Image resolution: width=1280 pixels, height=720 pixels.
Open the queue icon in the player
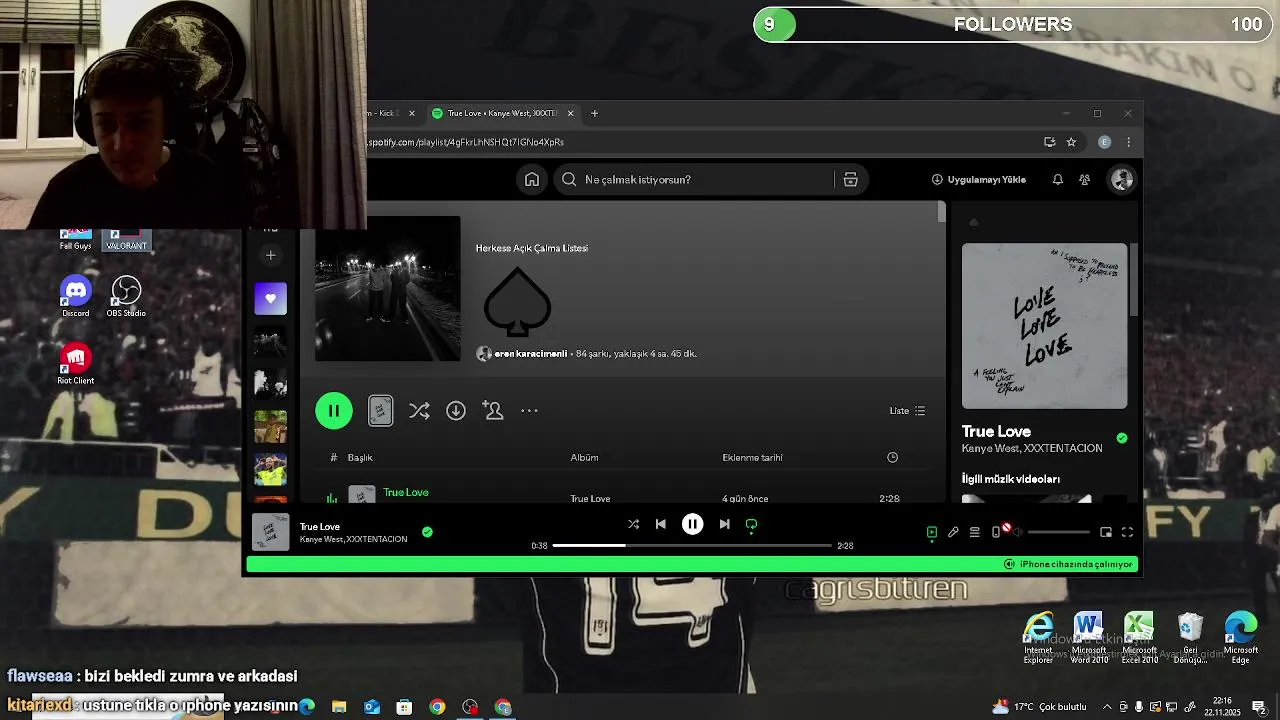click(x=974, y=532)
